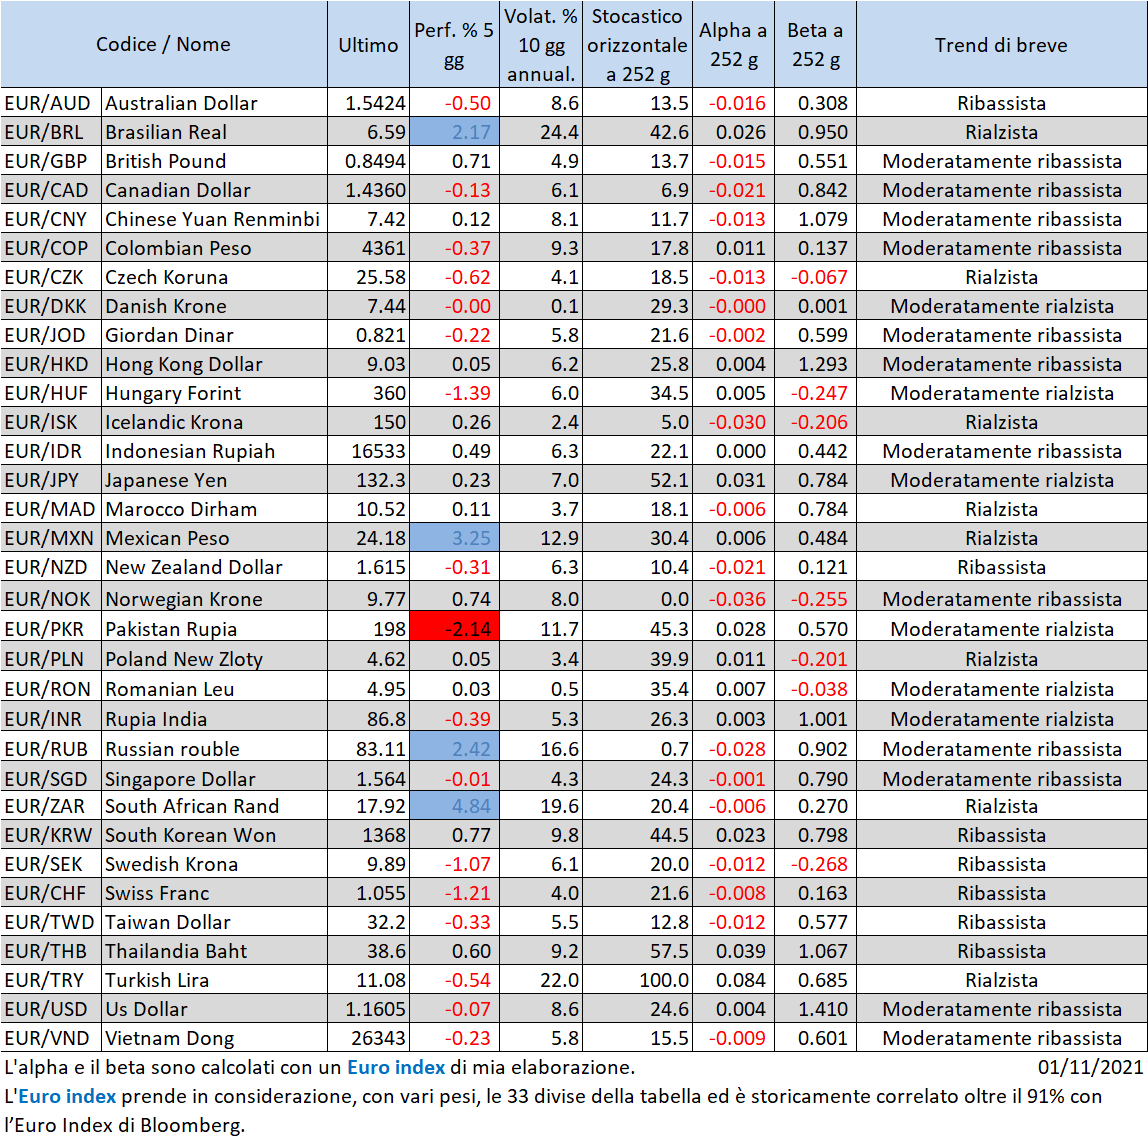Select the Icelandic Krona alpha -0.030
The image size is (1148, 1139).
734,422
